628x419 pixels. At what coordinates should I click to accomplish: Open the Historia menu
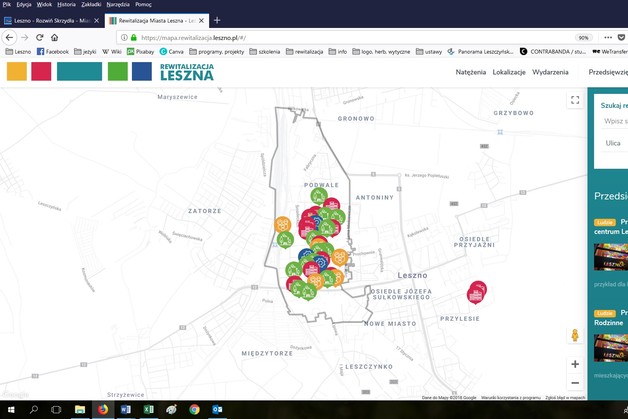pos(66,4)
